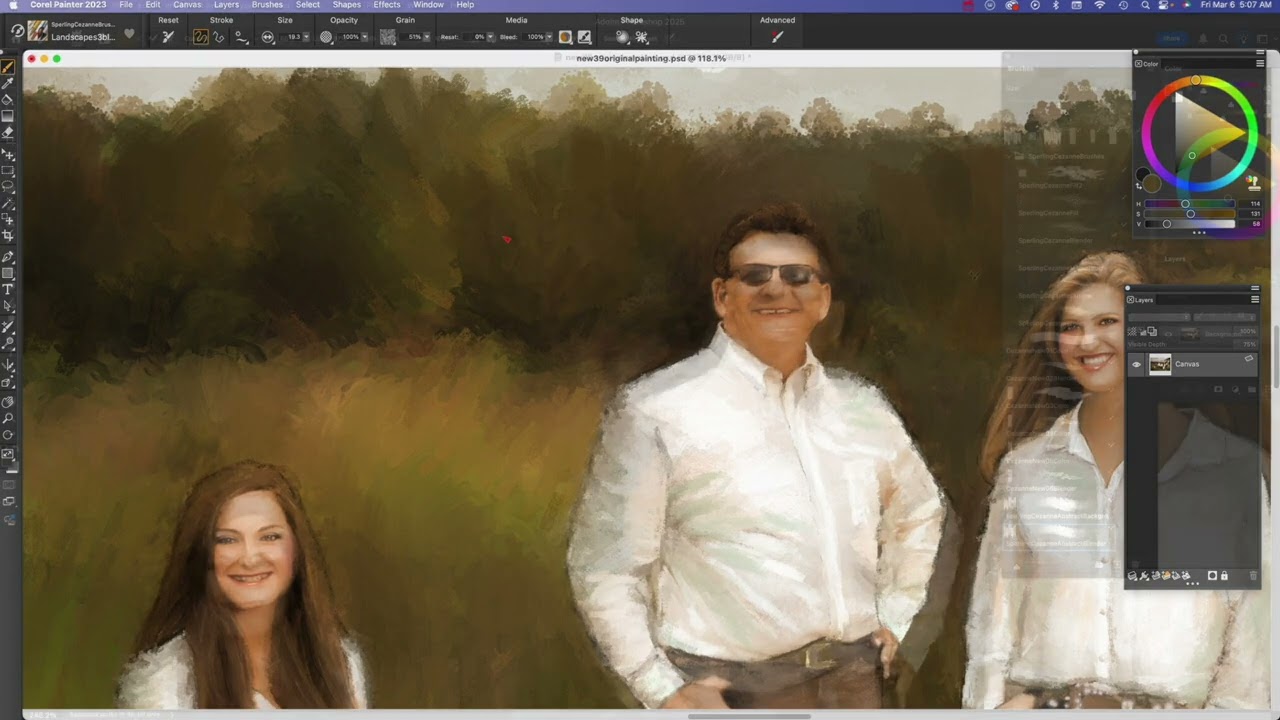This screenshot has width=1280, height=720.
Task: Click the date and time in the menu bar
Action: tap(1236, 5)
